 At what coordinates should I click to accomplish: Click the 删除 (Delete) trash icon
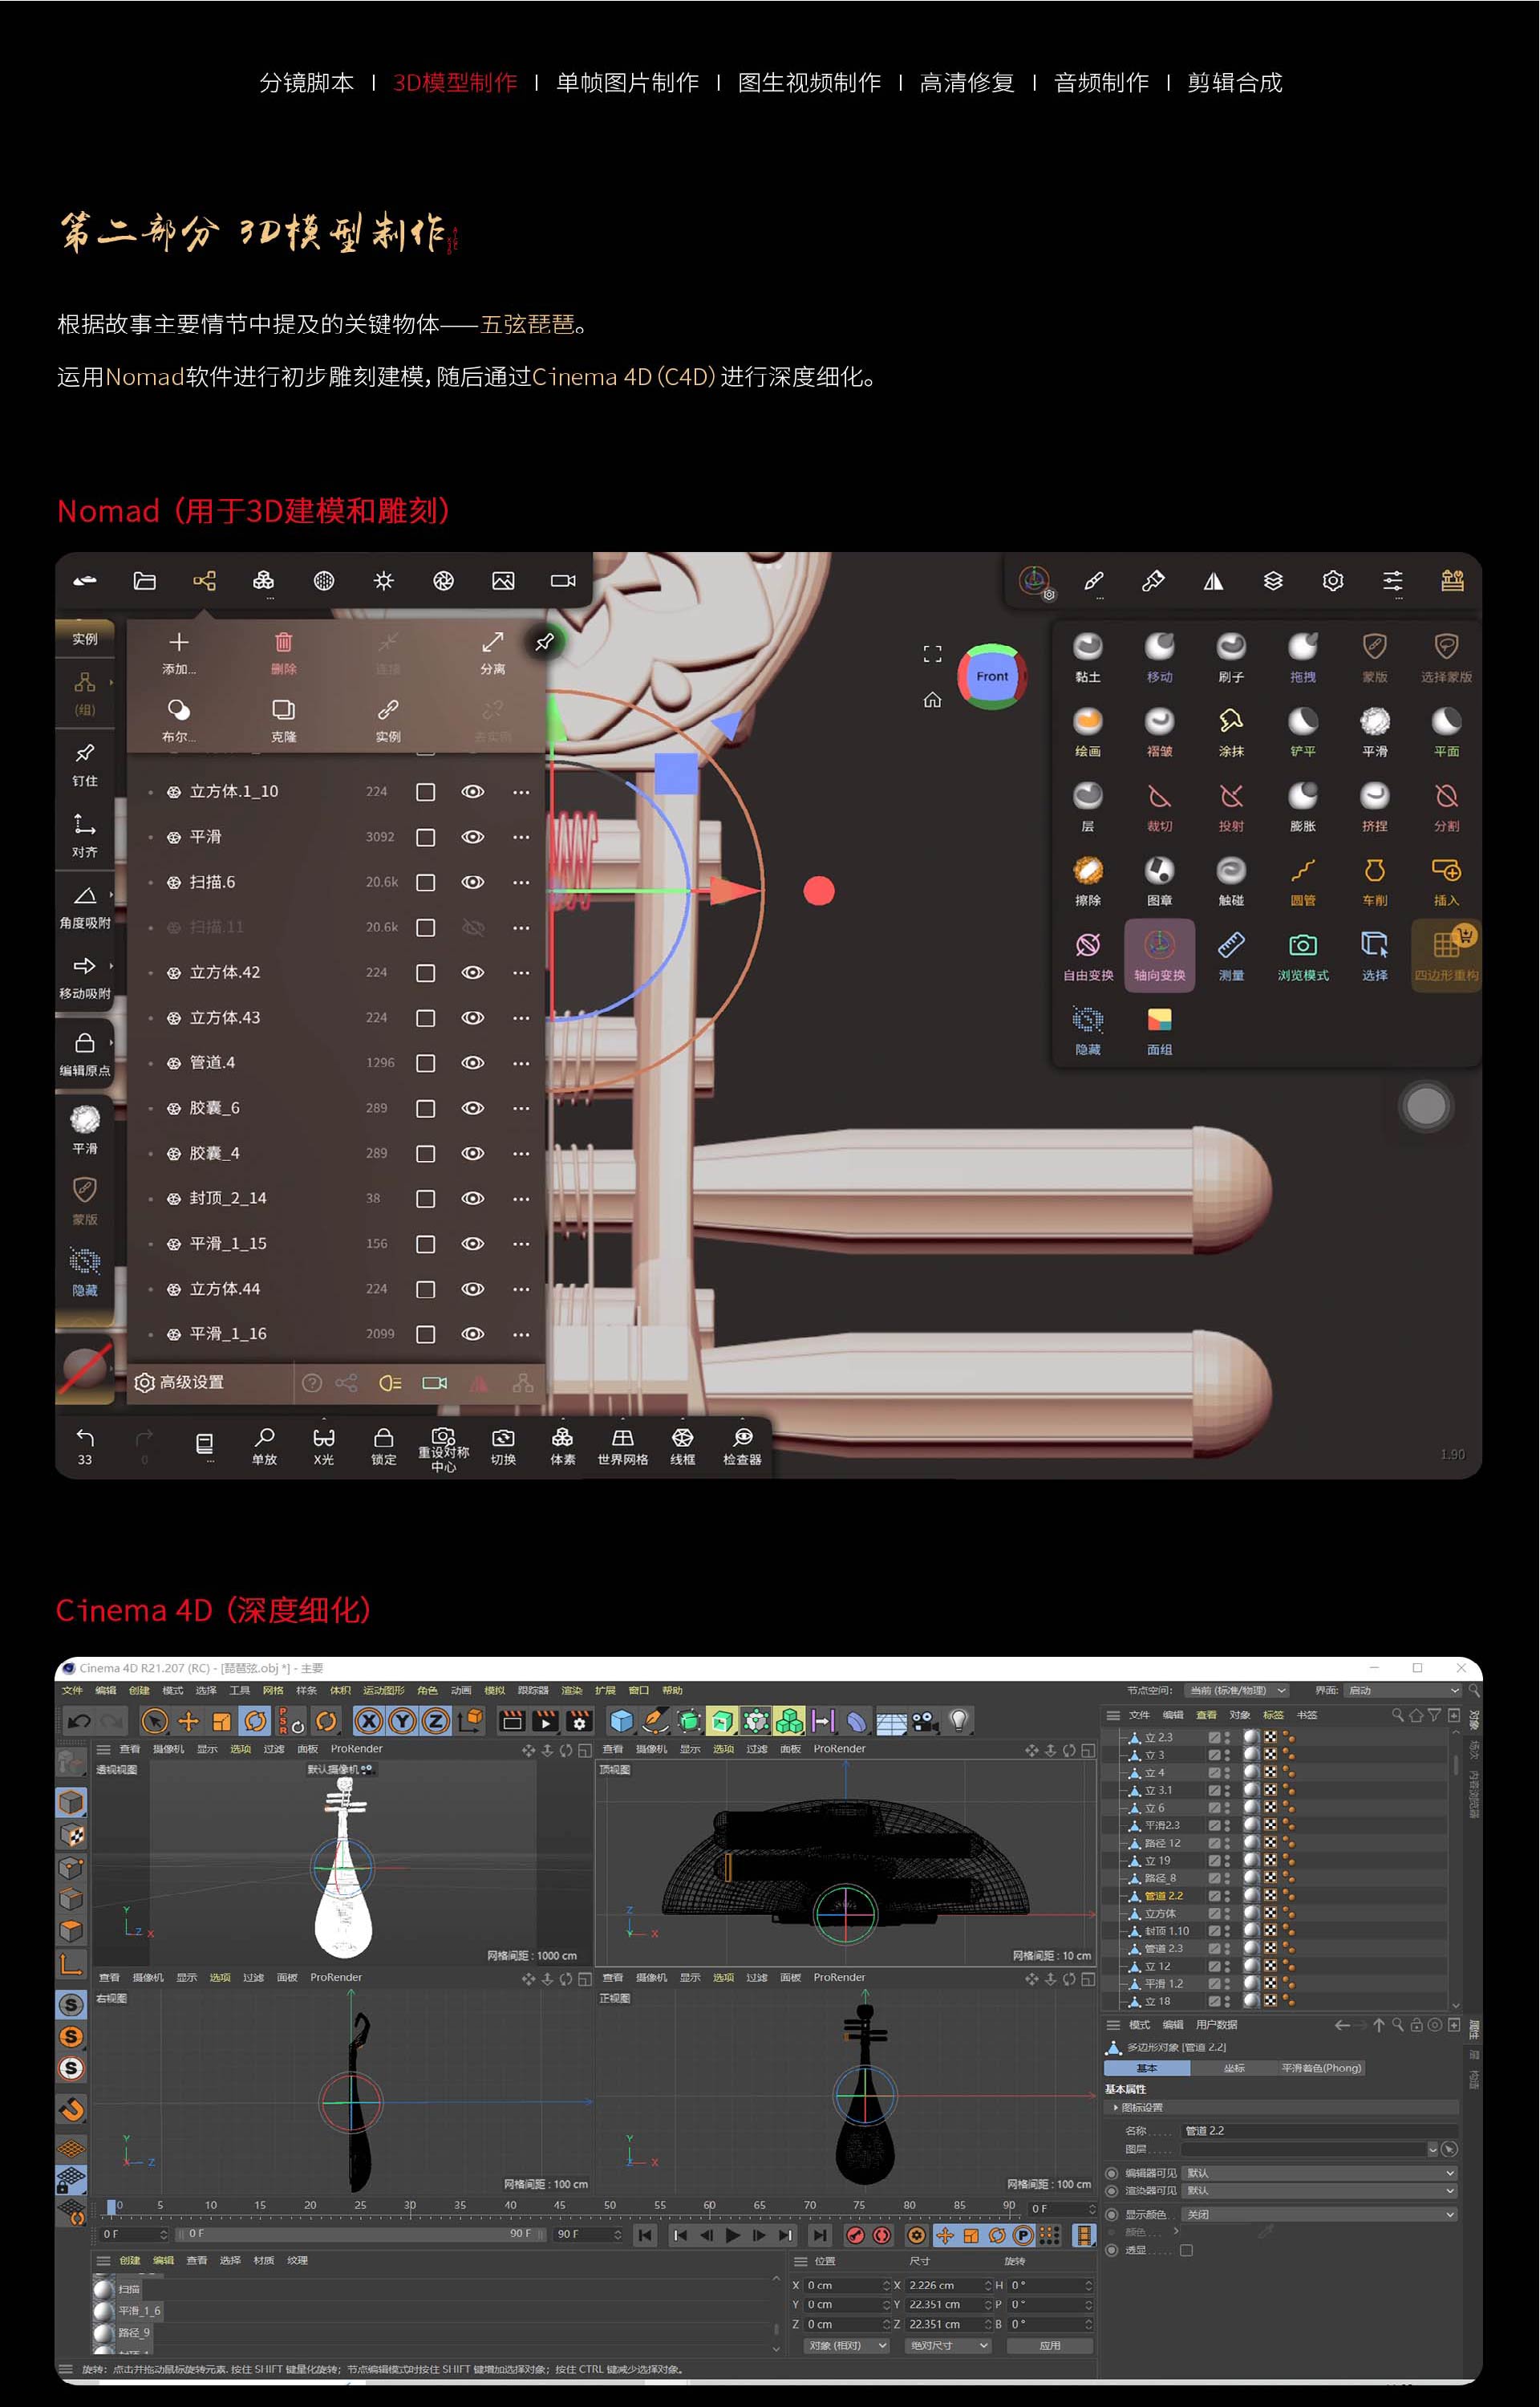pyautogui.click(x=283, y=642)
